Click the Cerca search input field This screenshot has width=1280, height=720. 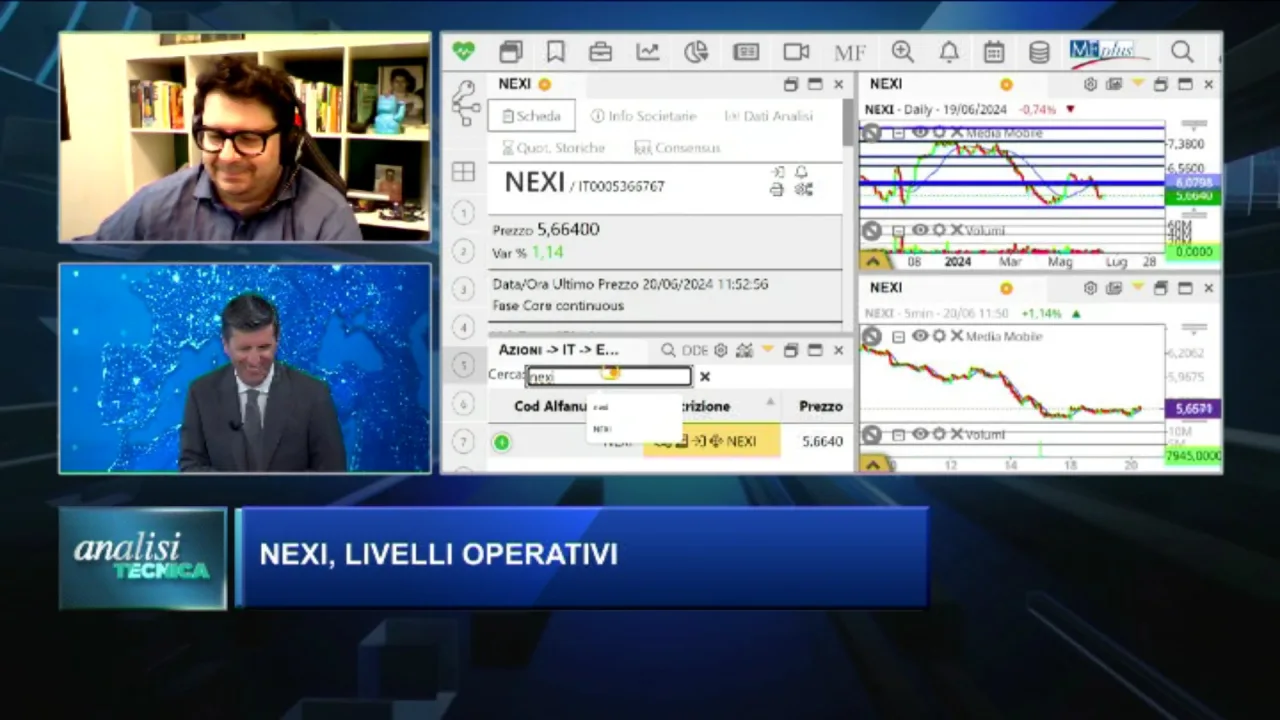tap(609, 377)
